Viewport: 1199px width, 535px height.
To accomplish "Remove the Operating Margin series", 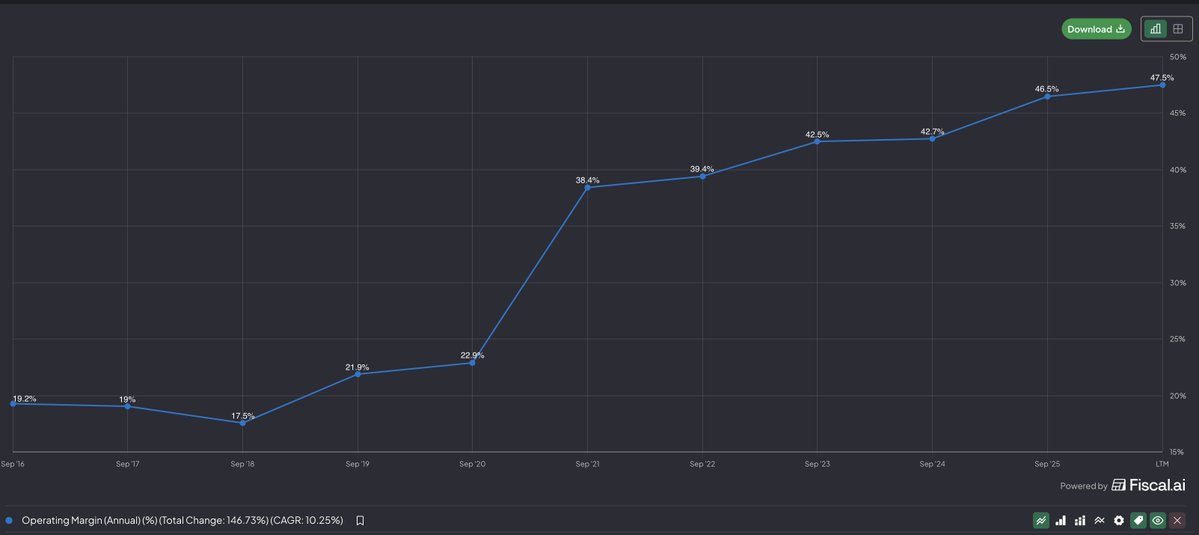I will click(x=1178, y=520).
